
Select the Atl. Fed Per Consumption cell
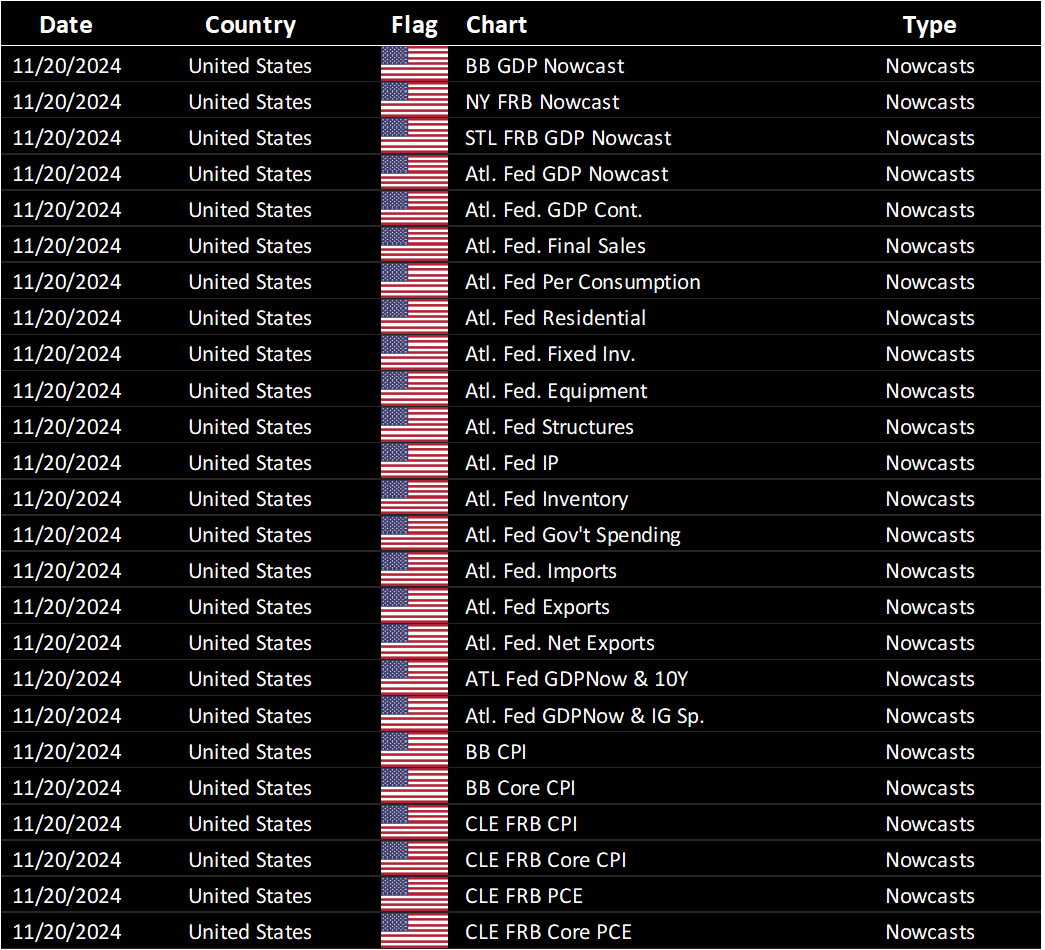point(582,282)
